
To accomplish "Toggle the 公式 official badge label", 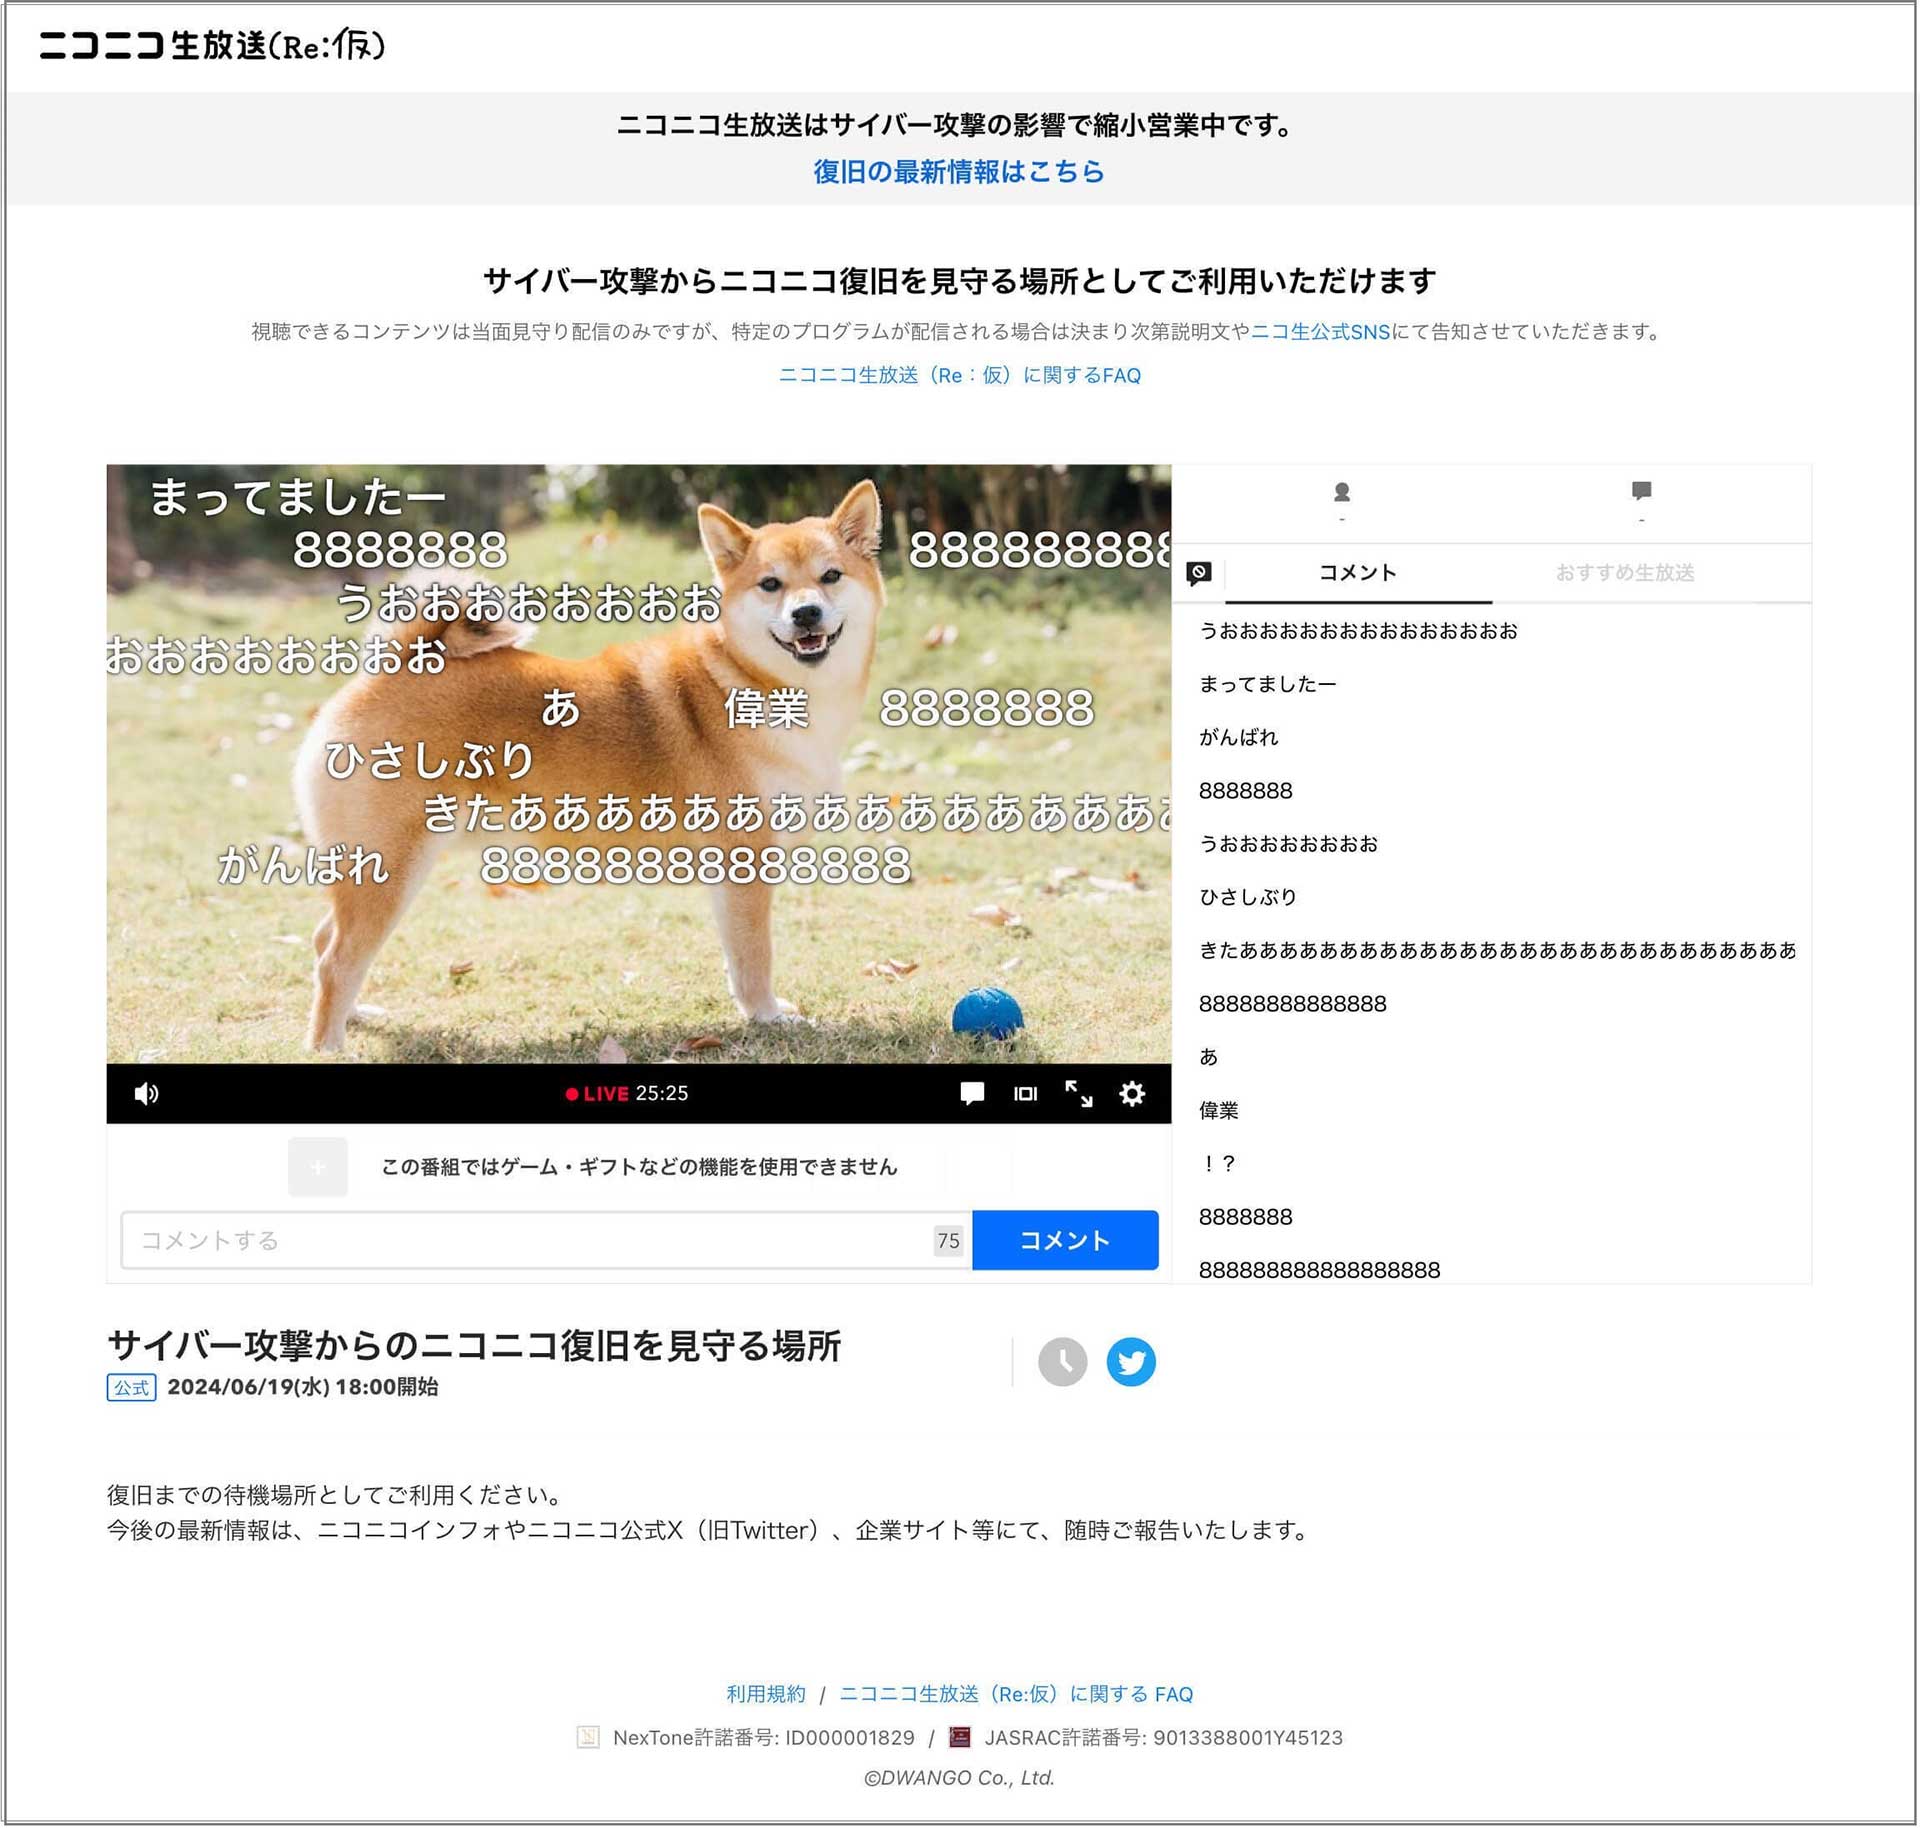I will click(130, 1388).
